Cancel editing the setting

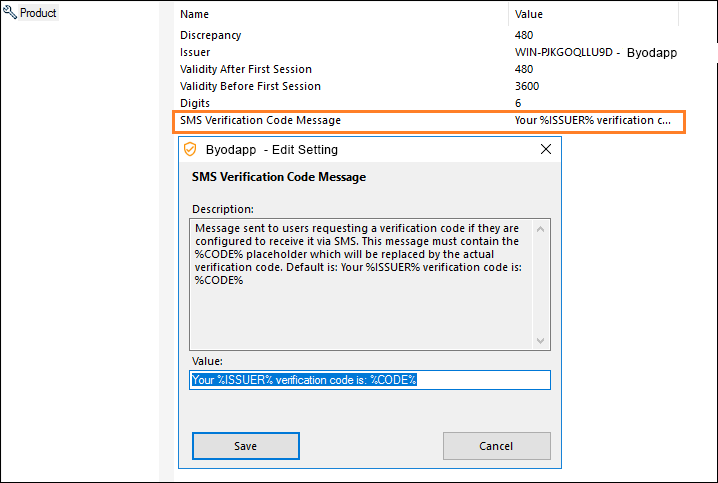[x=496, y=446]
